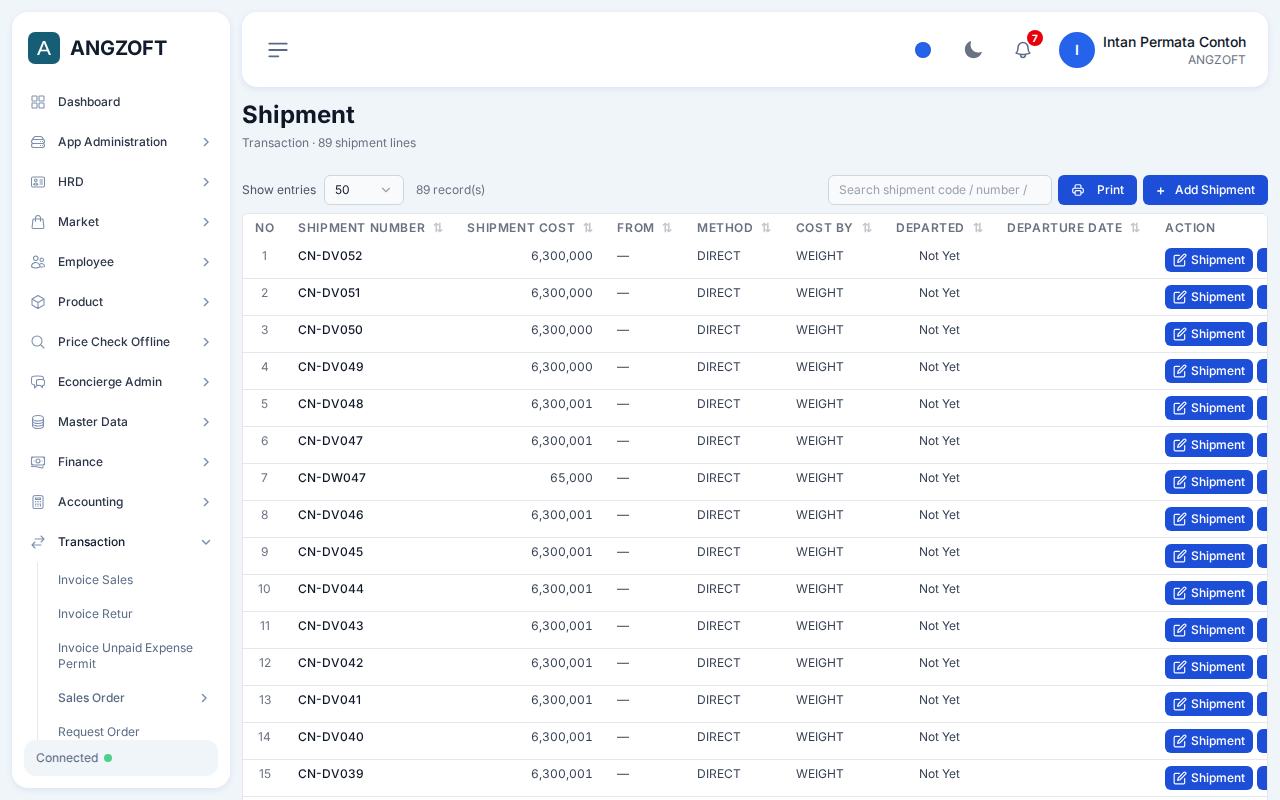
Task: Click Shipment button for CN-DW047
Action: coord(1209,482)
